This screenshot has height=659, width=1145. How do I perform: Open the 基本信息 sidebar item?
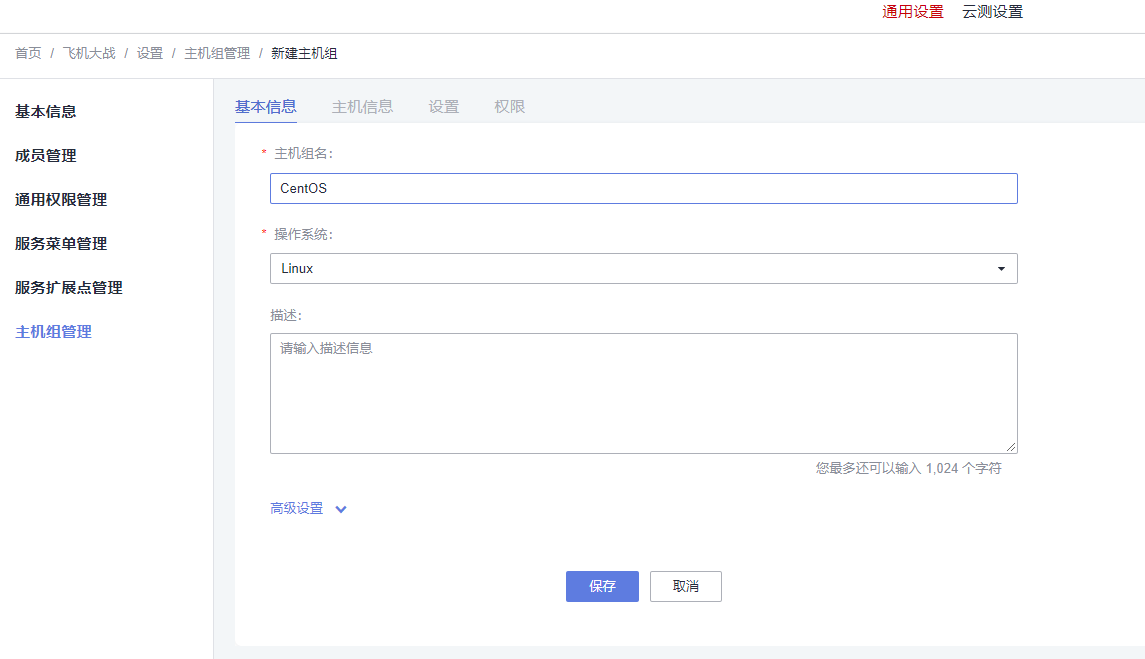pos(45,112)
